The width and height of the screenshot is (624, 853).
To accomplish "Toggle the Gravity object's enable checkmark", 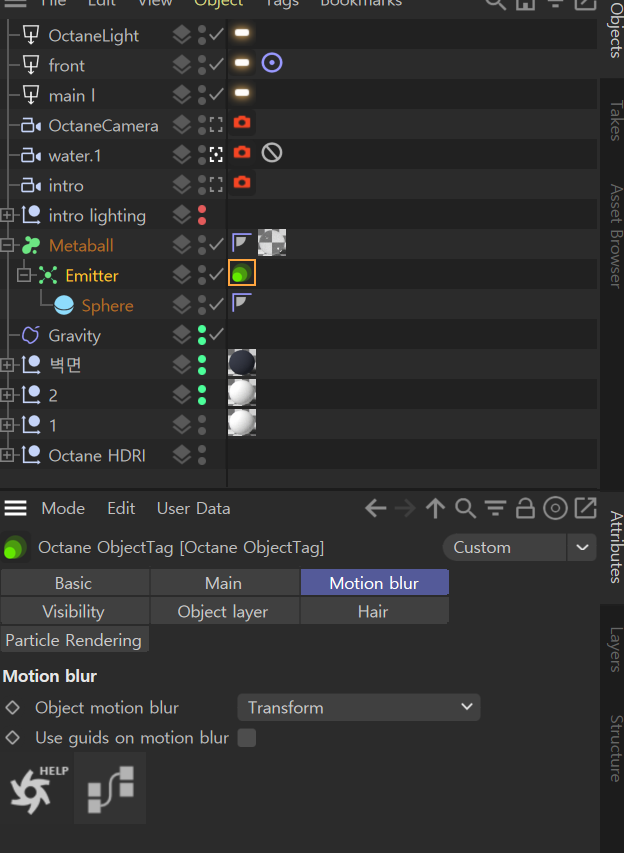I will 217,335.
